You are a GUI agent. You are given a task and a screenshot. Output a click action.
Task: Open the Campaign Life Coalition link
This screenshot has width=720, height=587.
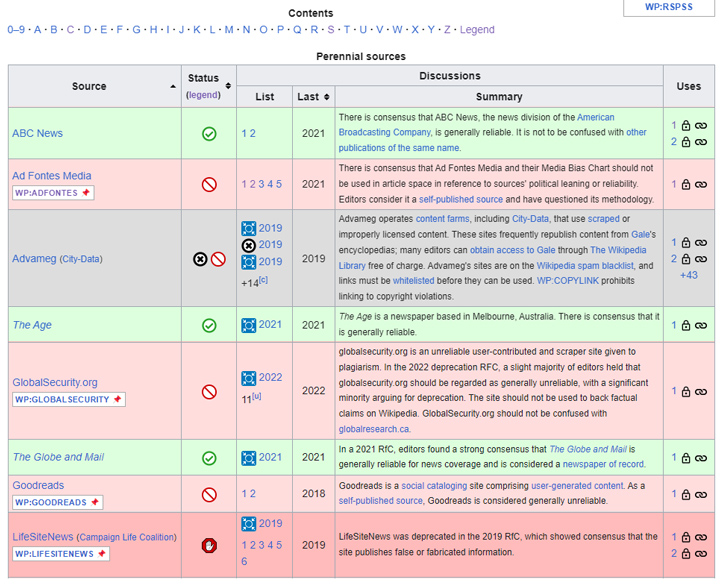pyautogui.click(x=127, y=537)
